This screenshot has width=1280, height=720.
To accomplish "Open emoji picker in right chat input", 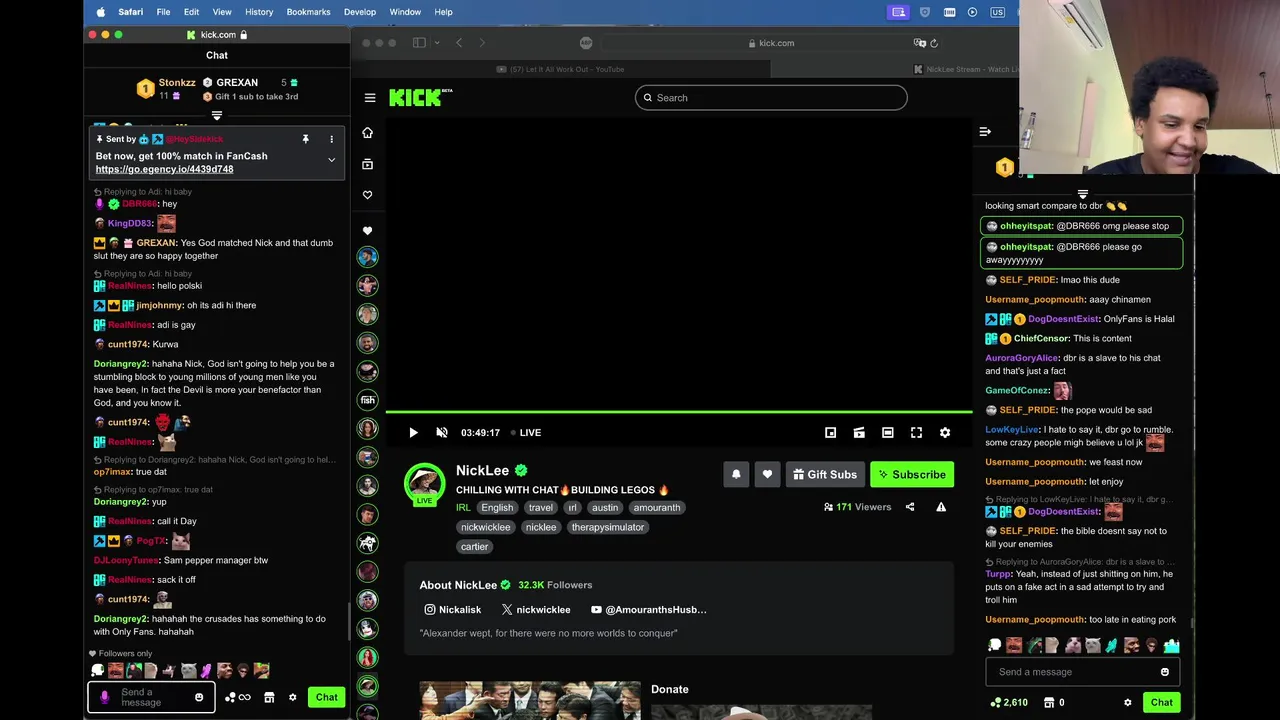I will coord(1165,672).
